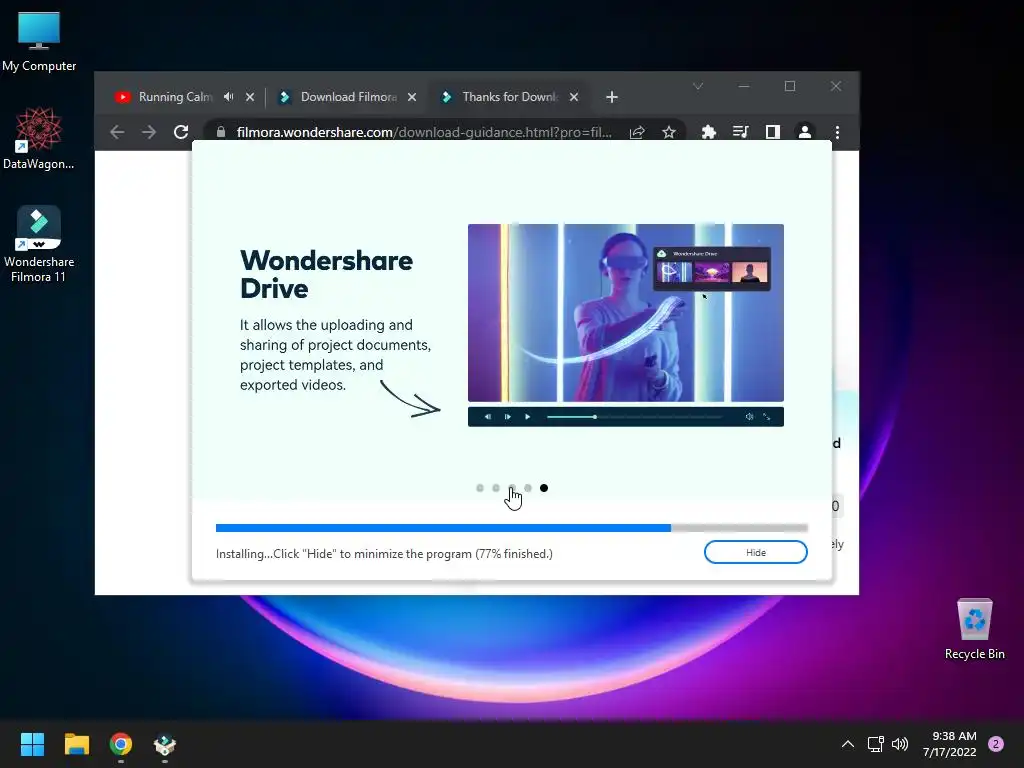This screenshot has width=1024, height=768.
Task: Select the Wondershare Filmora 11 desktop shortcut
Action: tap(39, 244)
